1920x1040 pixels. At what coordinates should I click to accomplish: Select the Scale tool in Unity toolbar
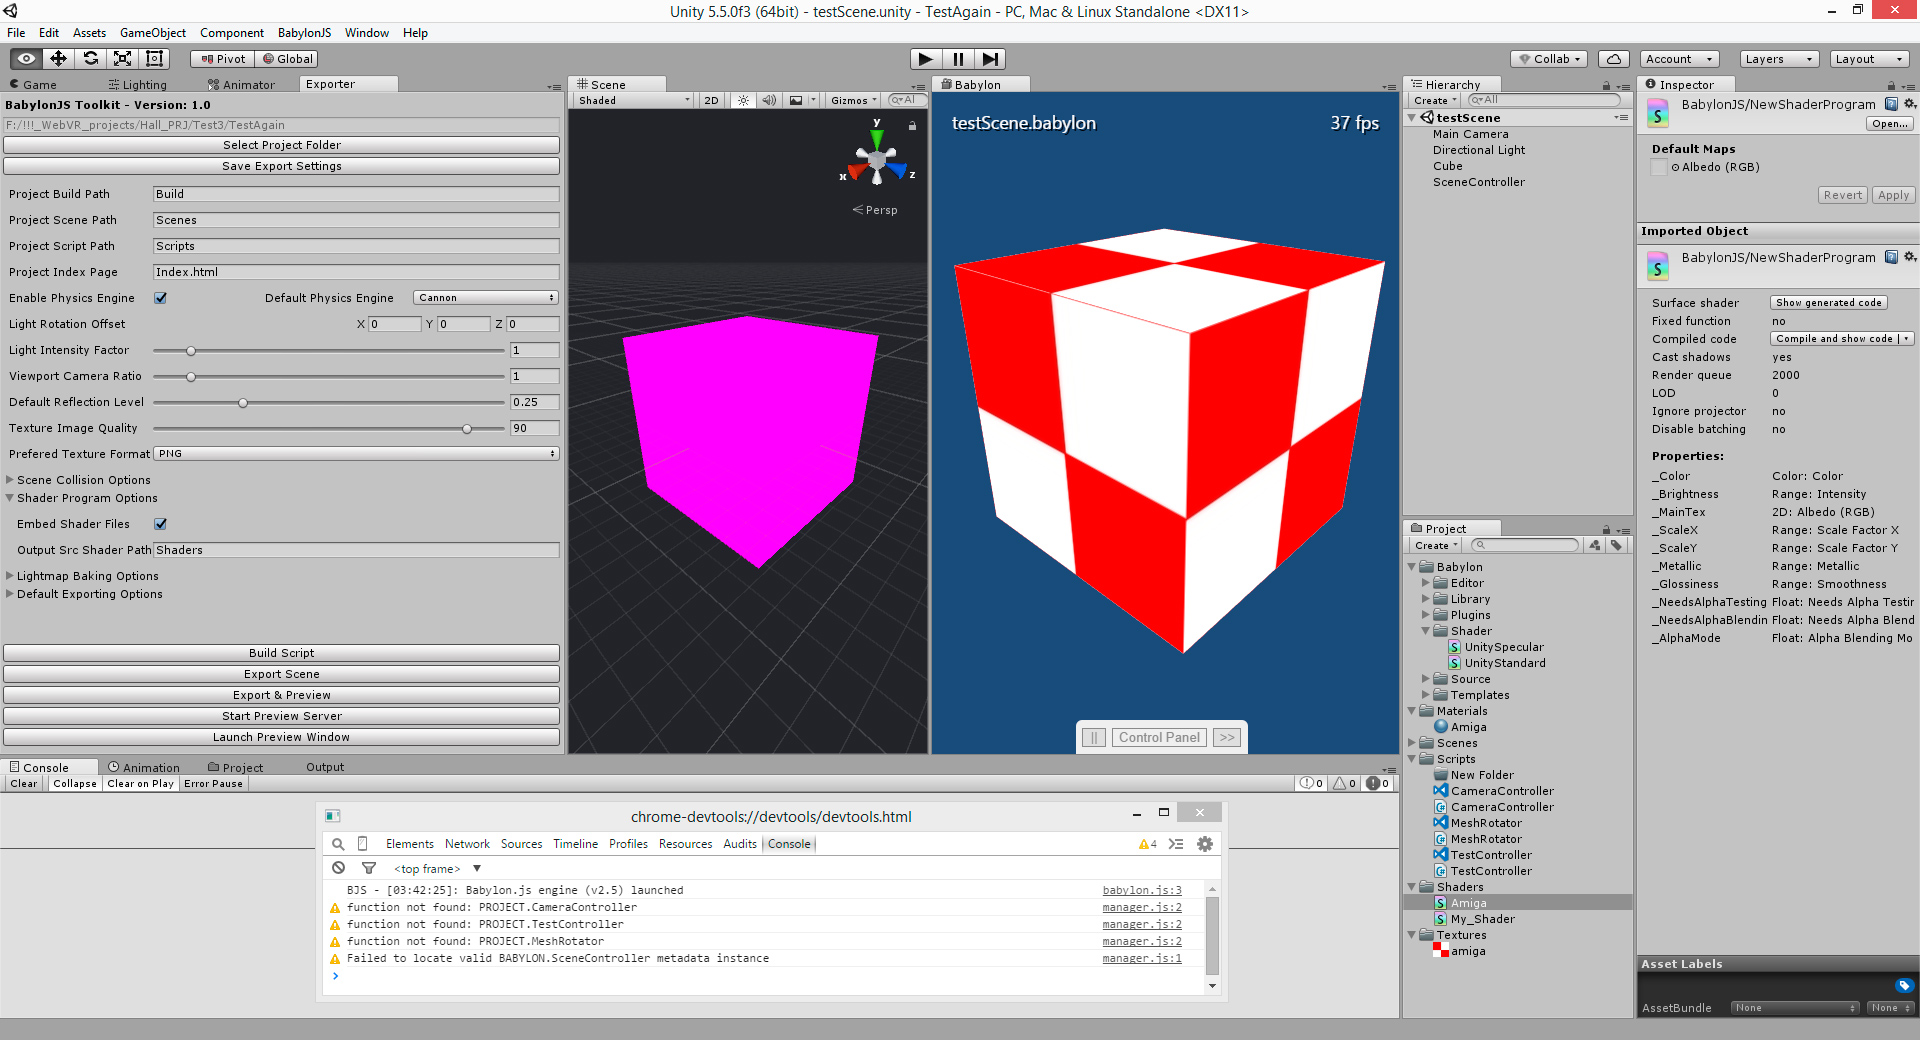(122, 59)
